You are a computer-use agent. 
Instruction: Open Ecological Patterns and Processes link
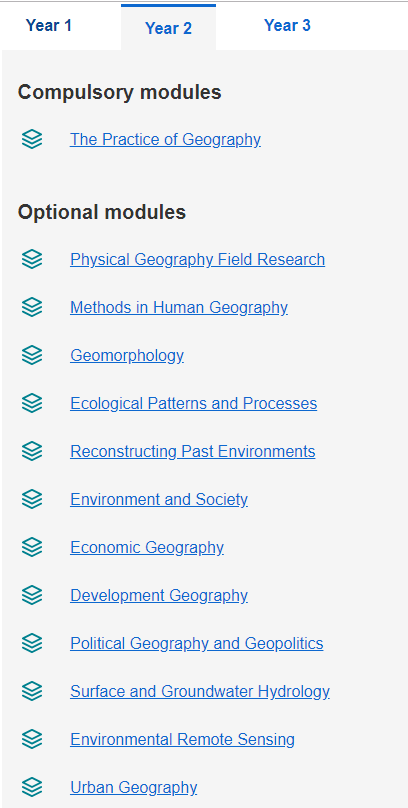coord(194,403)
